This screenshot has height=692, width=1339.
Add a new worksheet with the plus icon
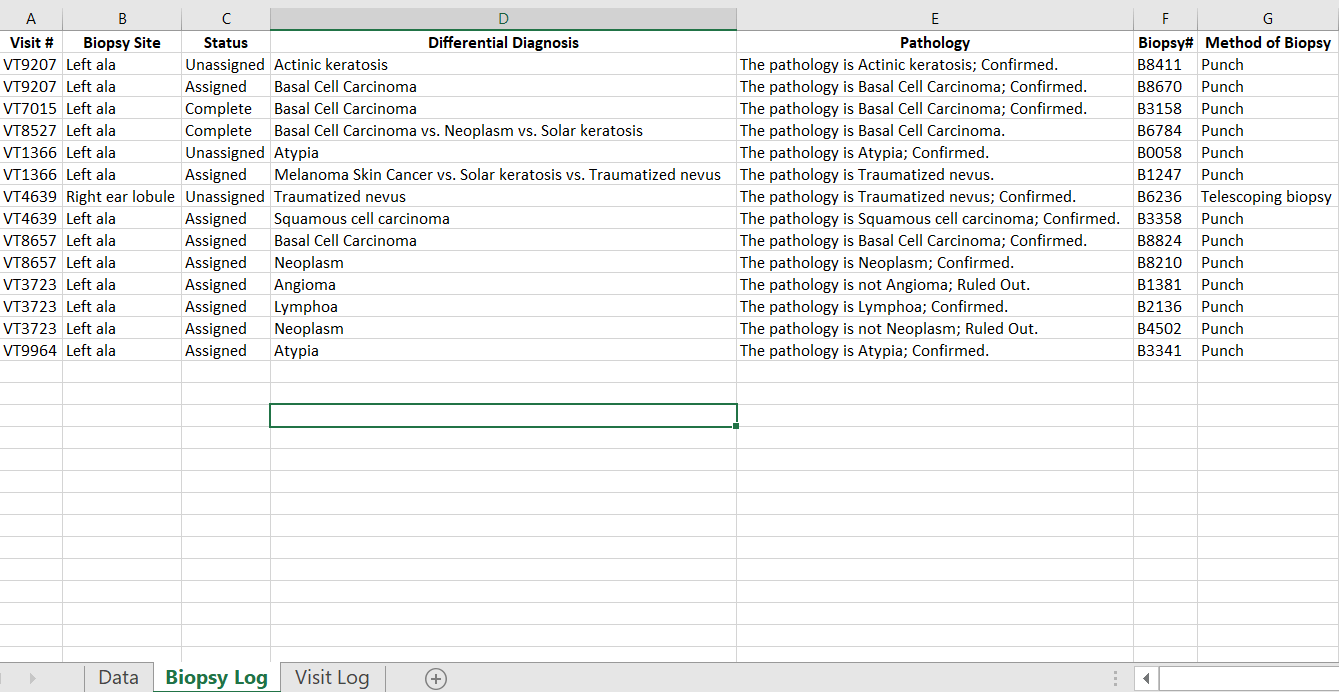coord(434,677)
